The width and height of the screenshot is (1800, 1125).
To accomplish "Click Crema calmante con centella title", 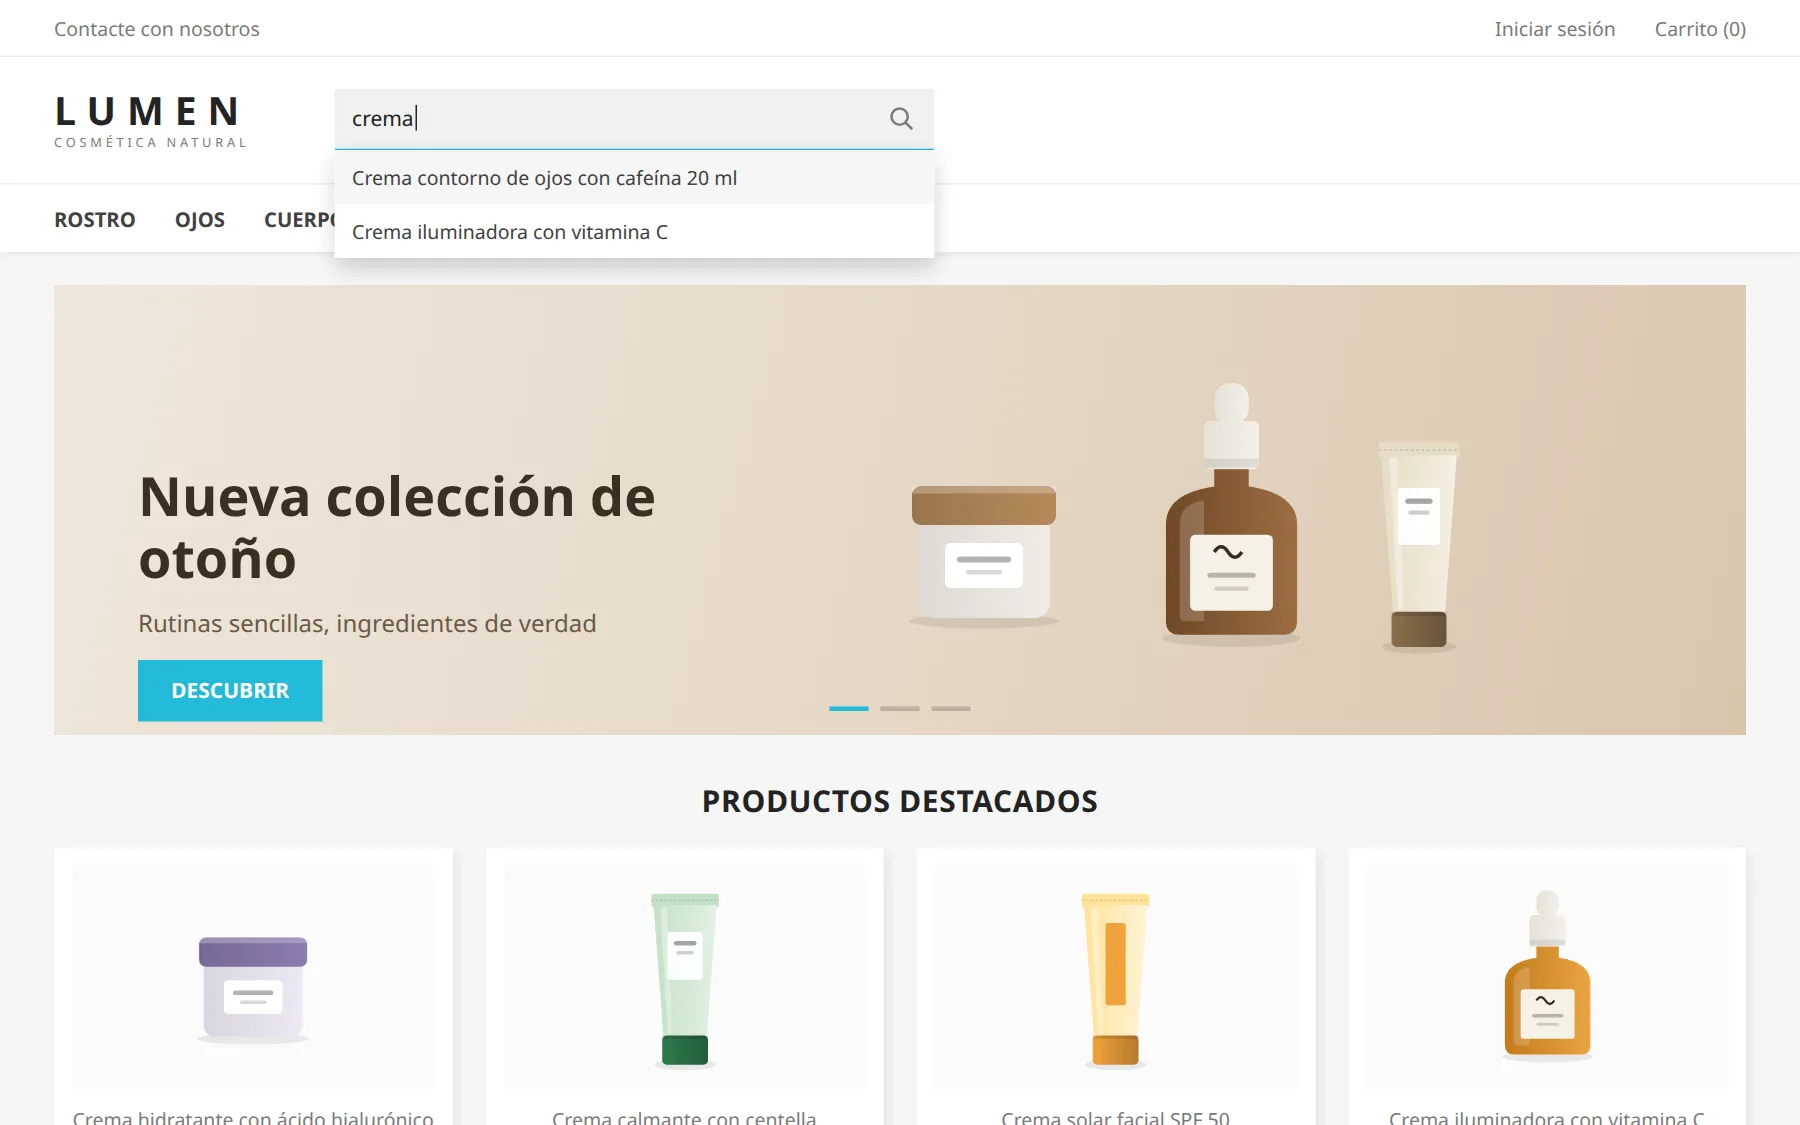I will tap(684, 1117).
